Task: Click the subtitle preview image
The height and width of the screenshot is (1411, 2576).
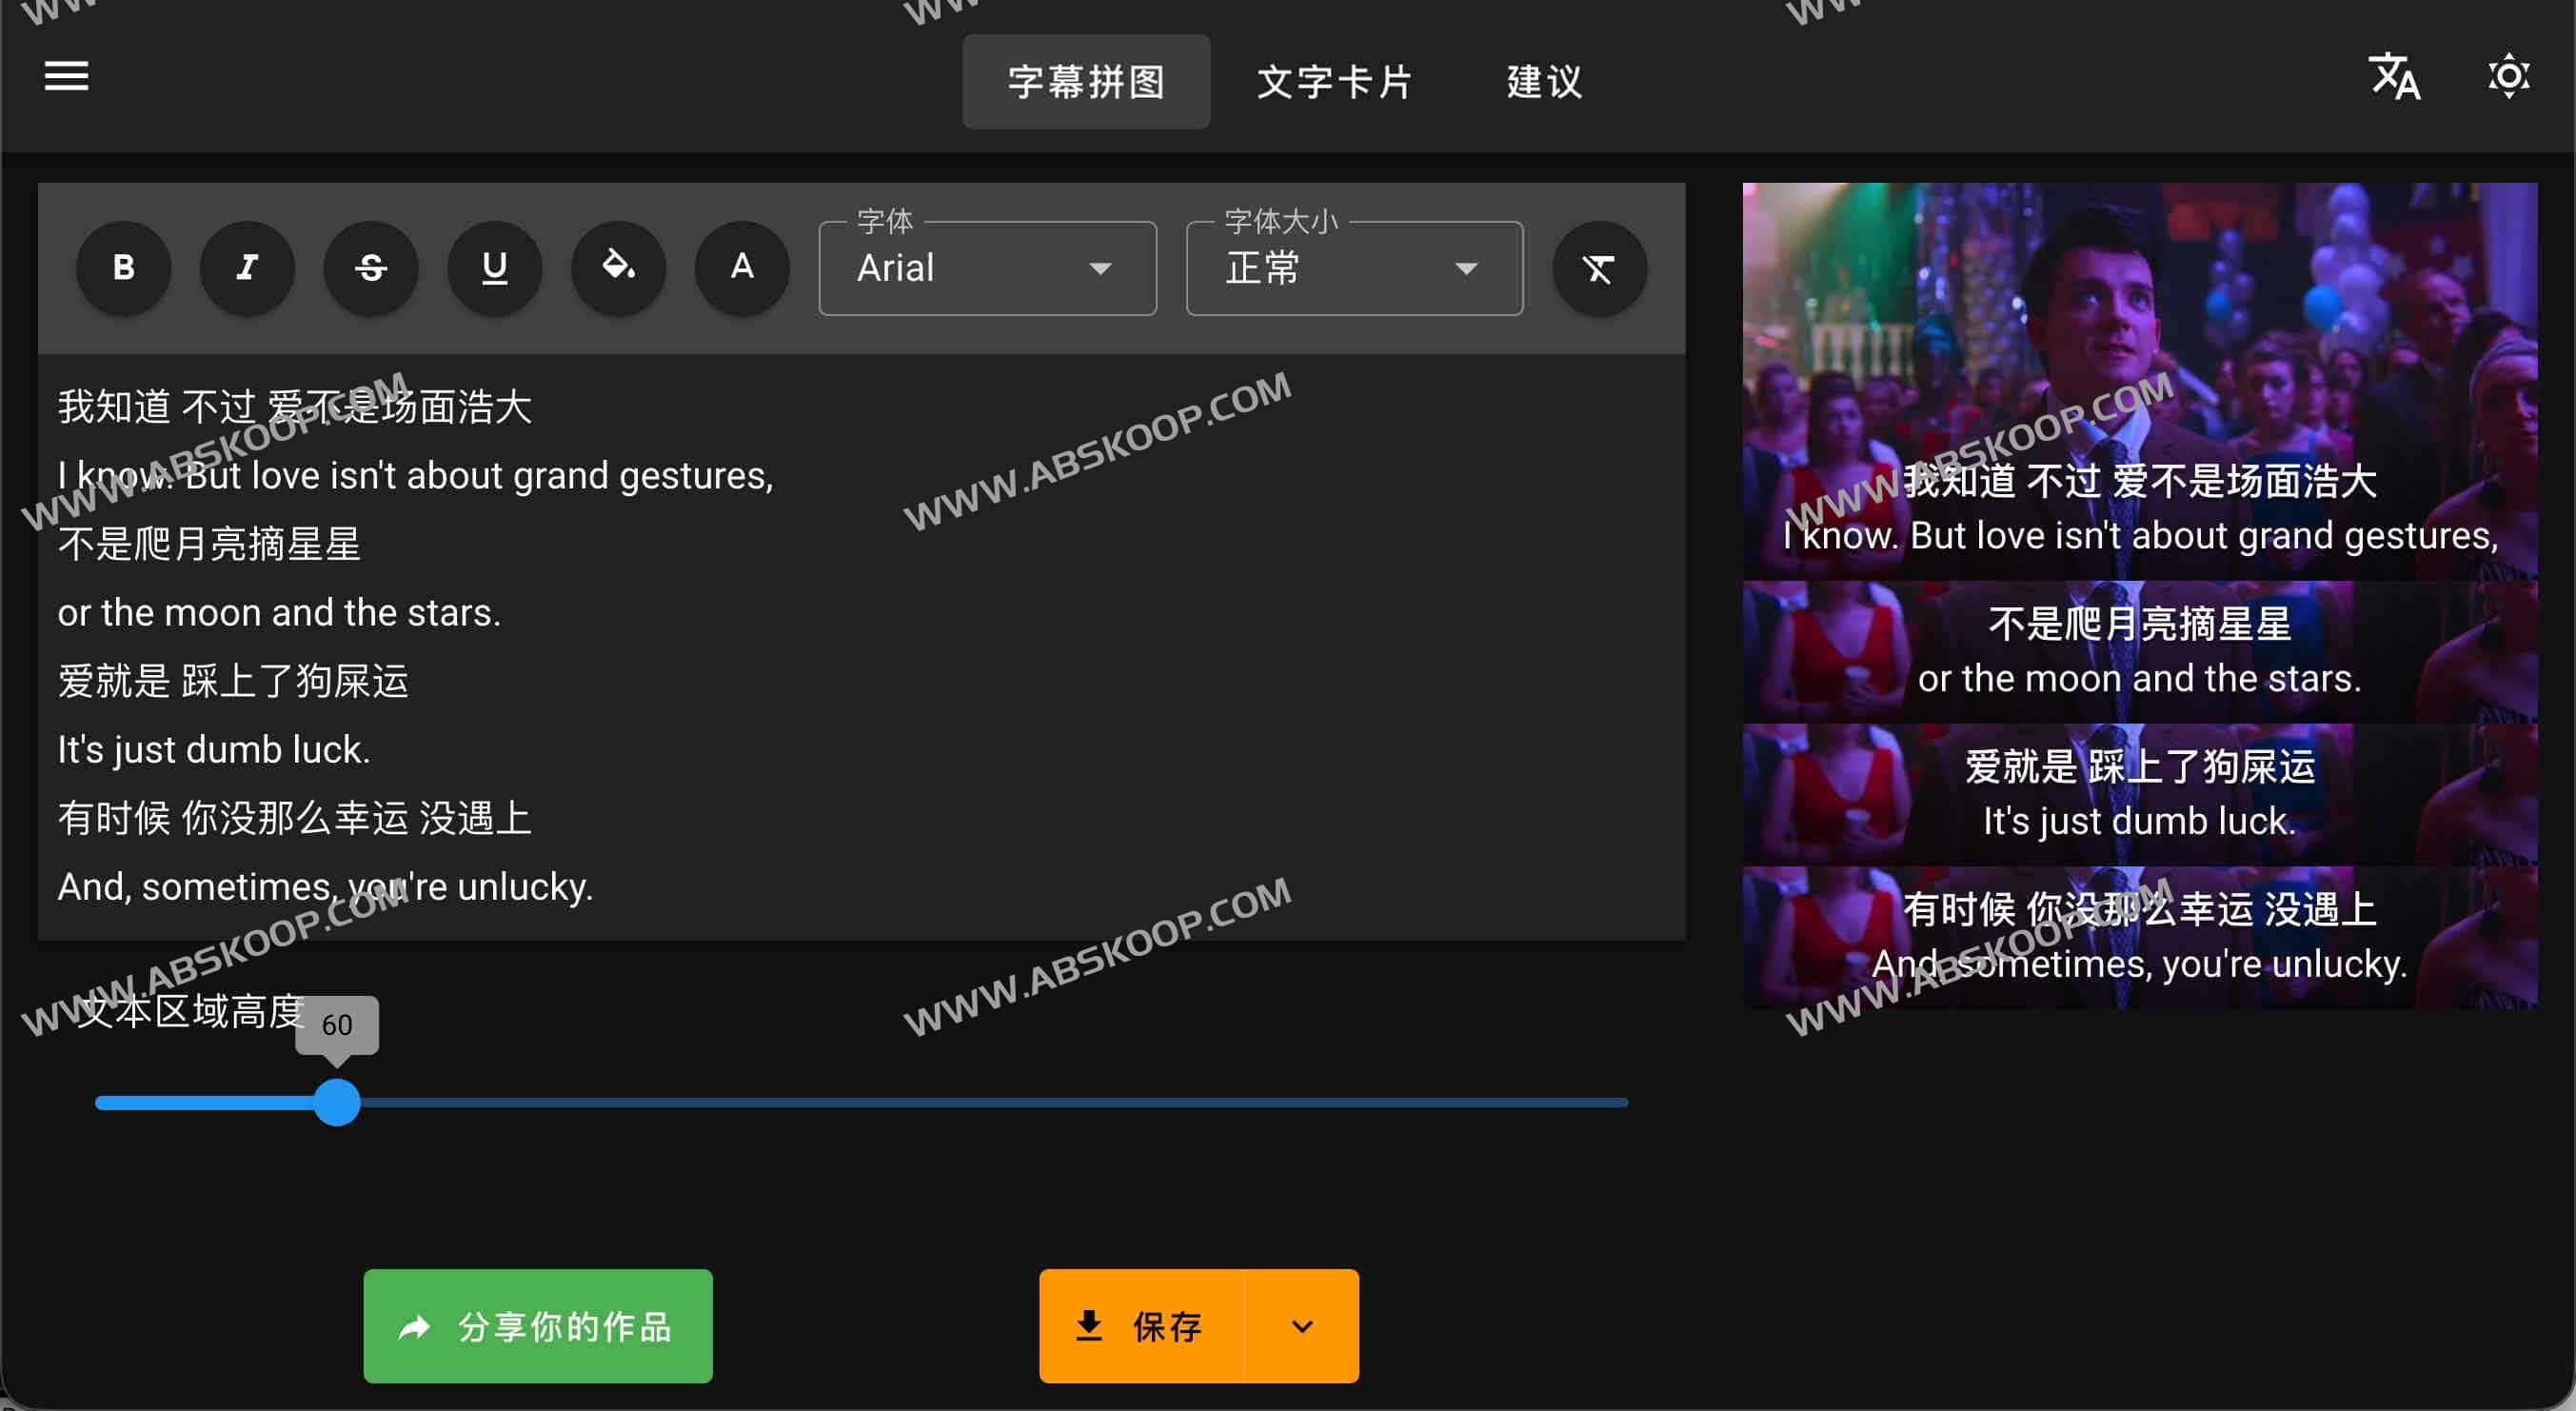Action: point(2139,594)
